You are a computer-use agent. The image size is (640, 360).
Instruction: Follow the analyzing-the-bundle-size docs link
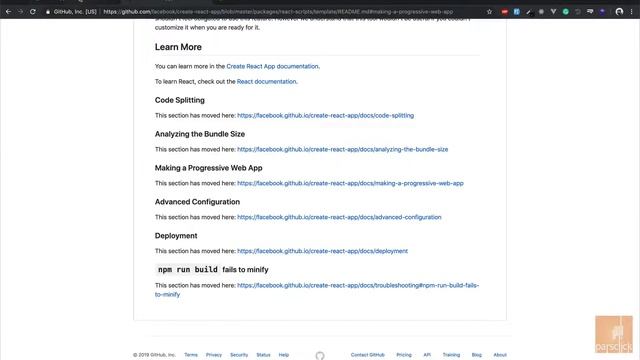pos(342,149)
